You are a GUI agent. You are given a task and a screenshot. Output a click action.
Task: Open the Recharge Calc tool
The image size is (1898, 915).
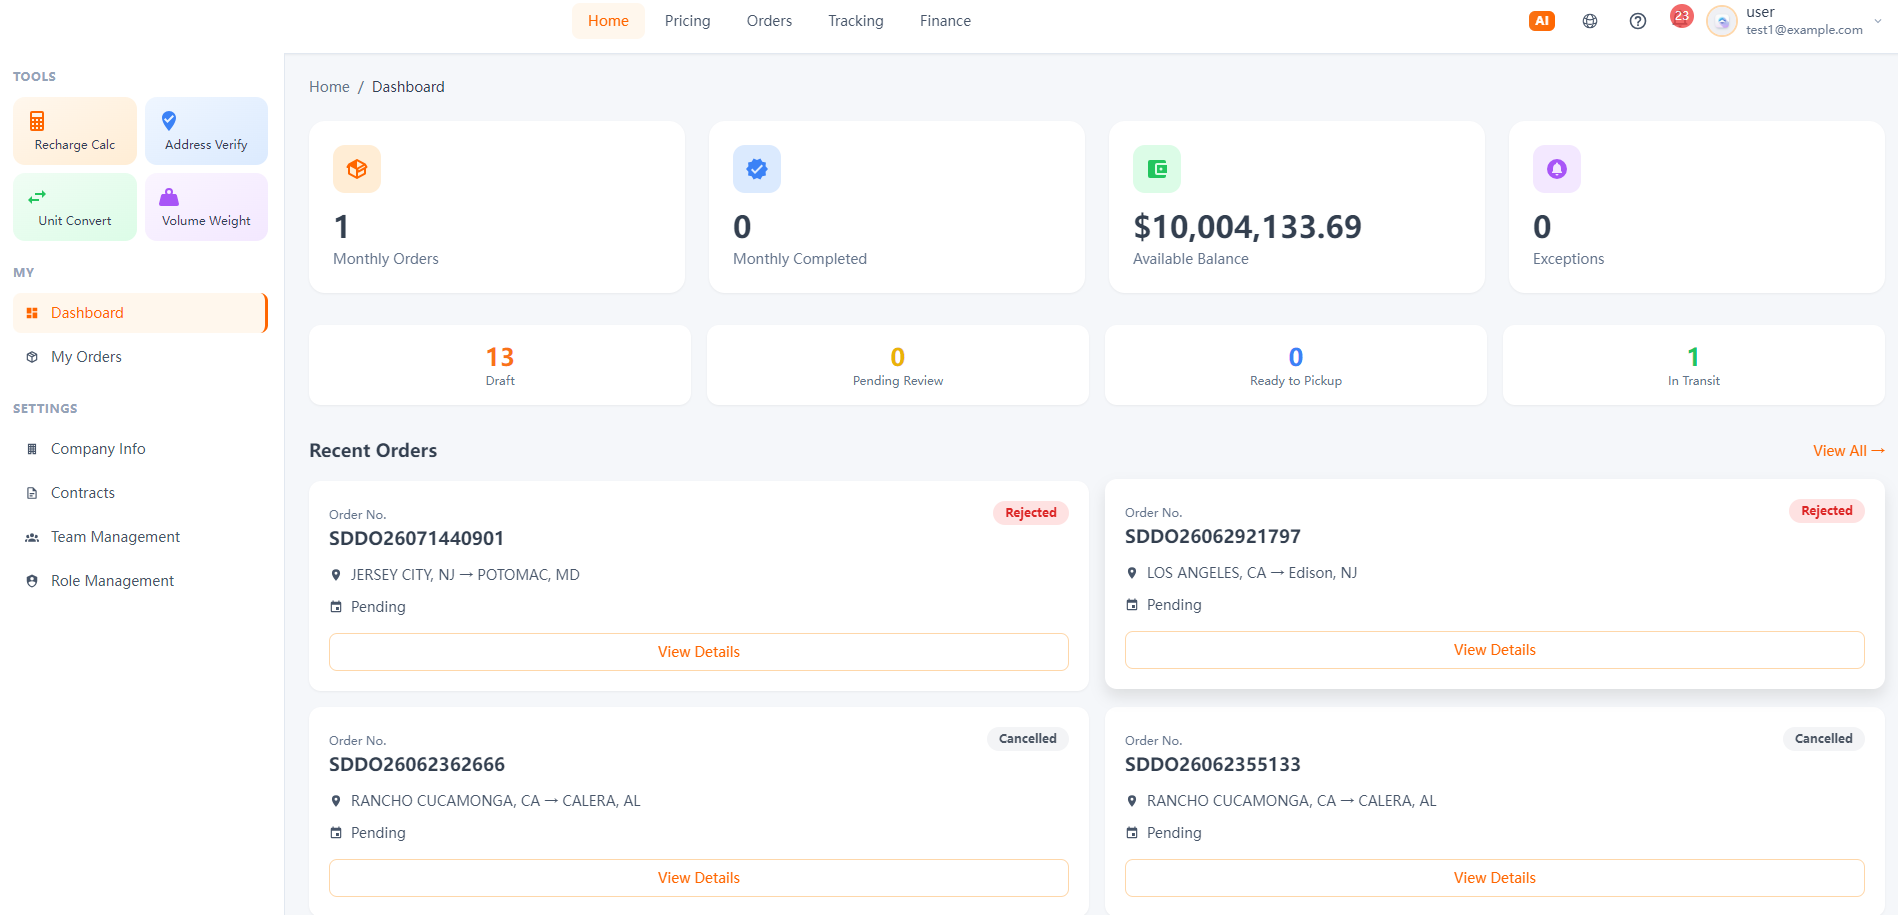click(75, 131)
